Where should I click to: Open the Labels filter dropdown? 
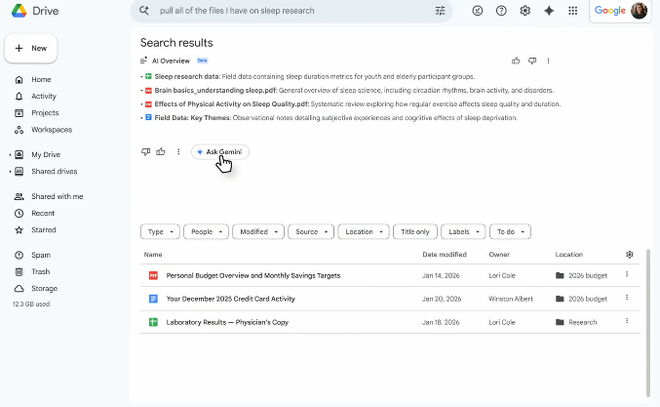point(463,232)
